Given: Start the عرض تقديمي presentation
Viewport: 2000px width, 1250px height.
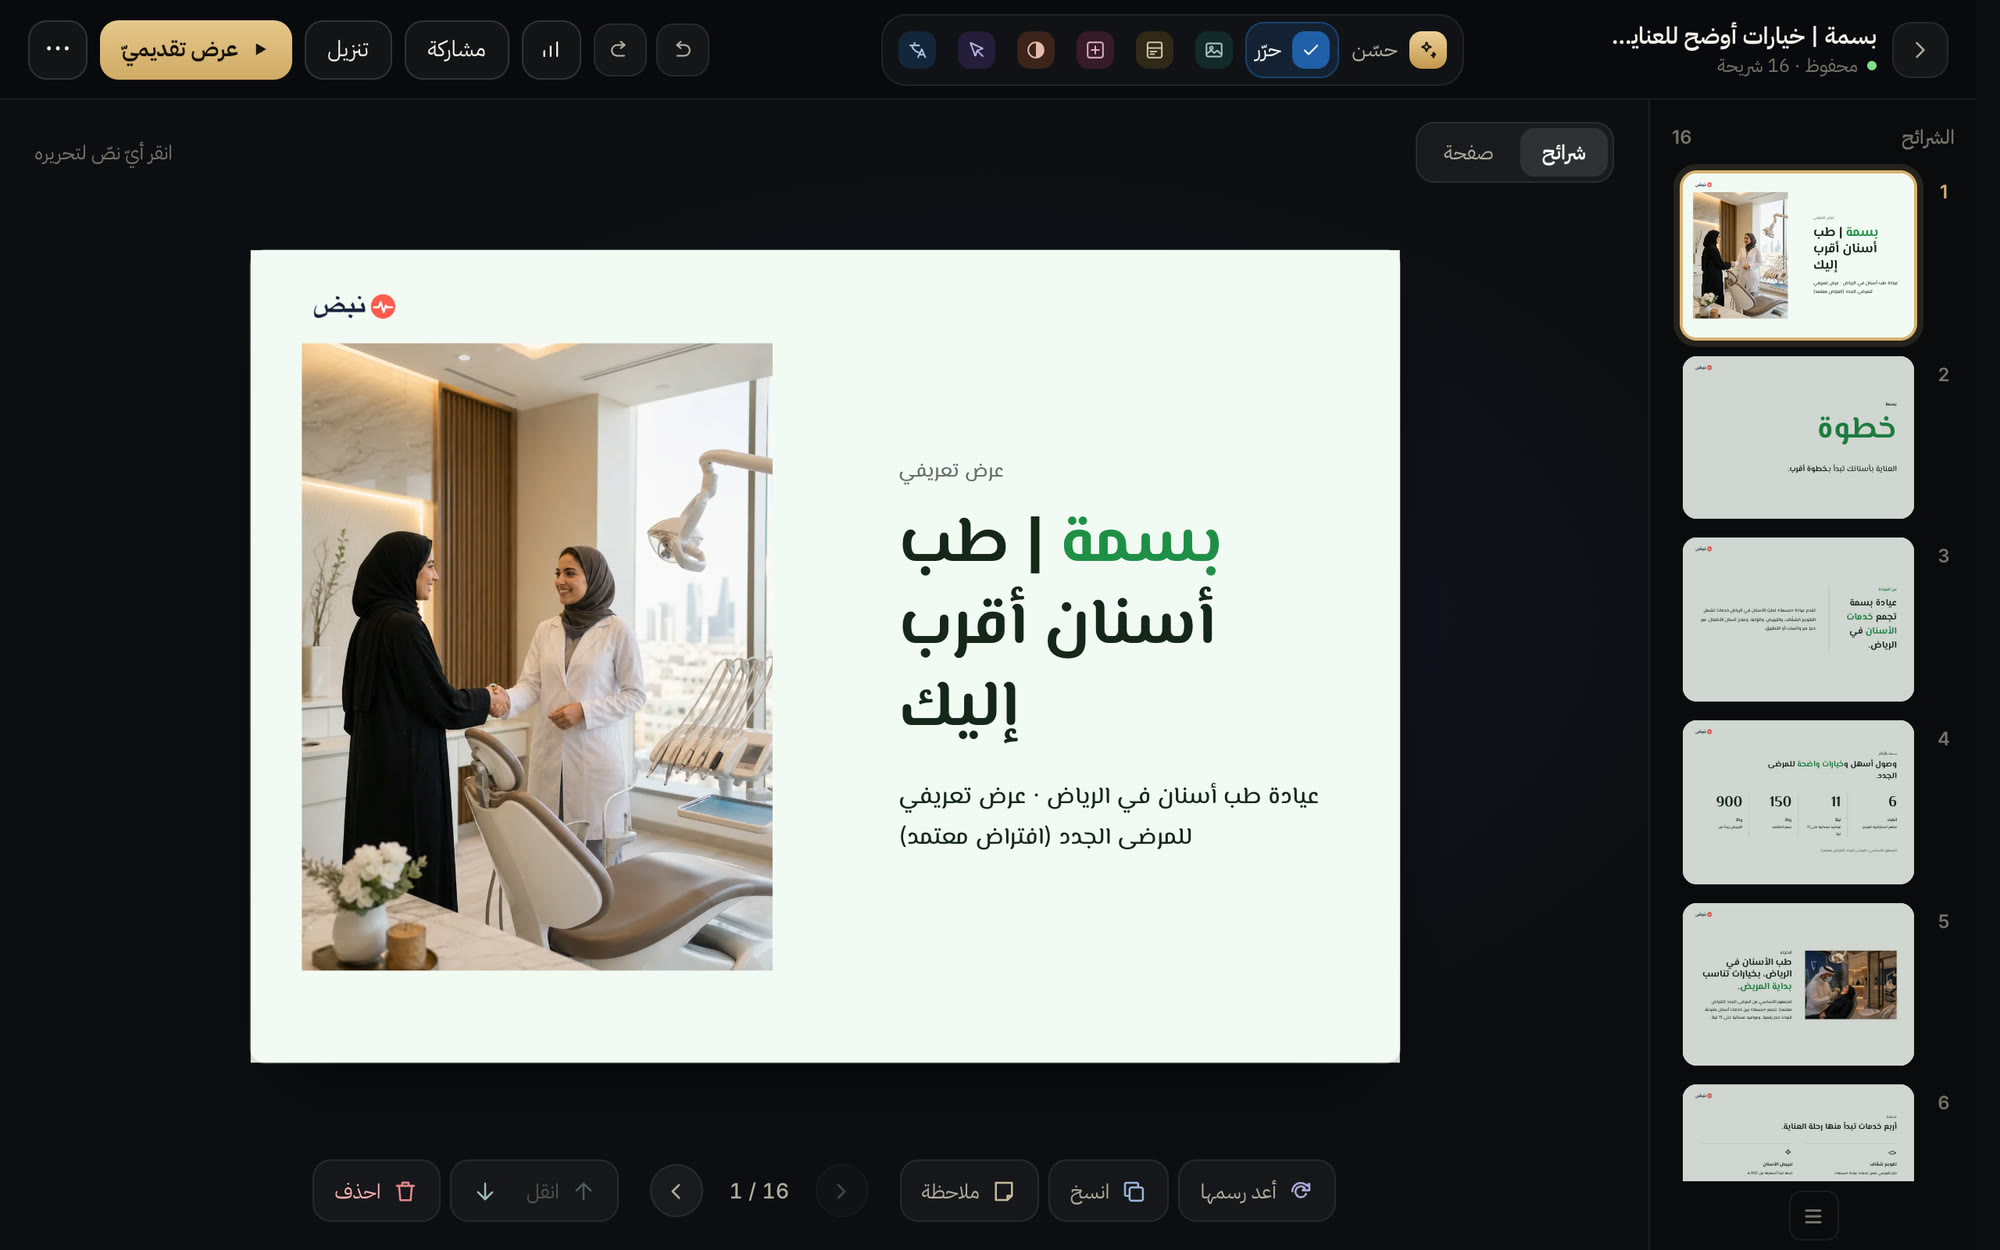Looking at the screenshot, I should coord(195,50).
